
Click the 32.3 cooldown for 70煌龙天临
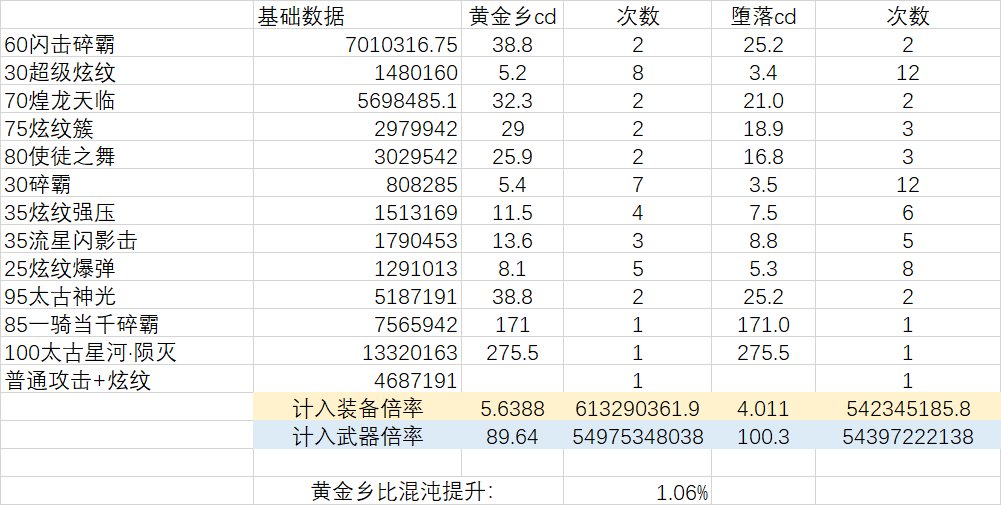(x=512, y=100)
